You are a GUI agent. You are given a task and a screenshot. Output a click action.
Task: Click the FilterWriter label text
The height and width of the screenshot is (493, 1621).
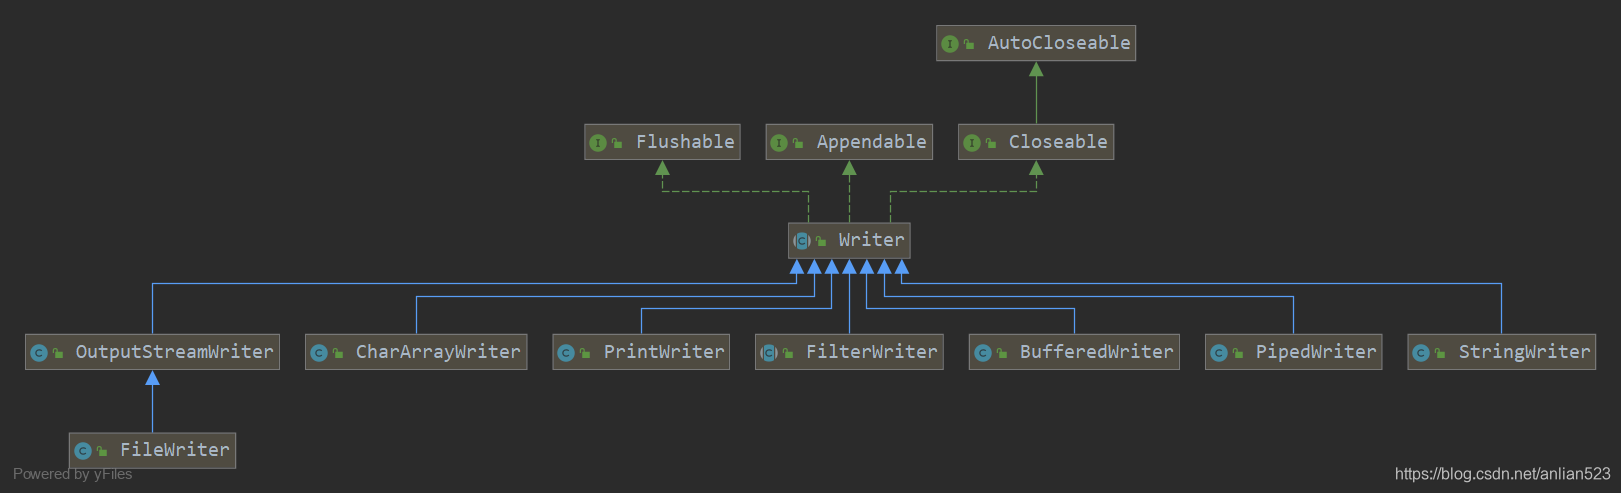coord(872,352)
